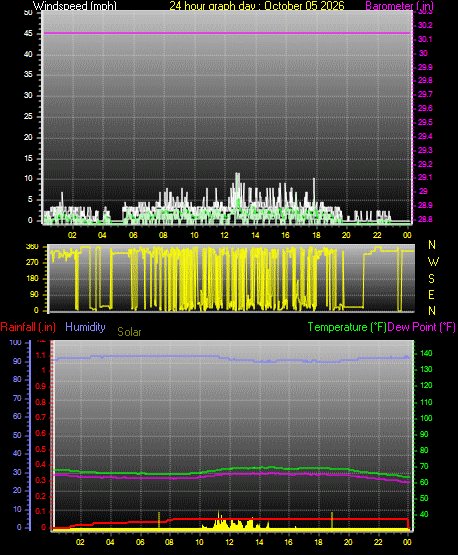458x555 pixels.
Task: Click the '0.3' rainfall axis value
Action: (x=41, y=481)
